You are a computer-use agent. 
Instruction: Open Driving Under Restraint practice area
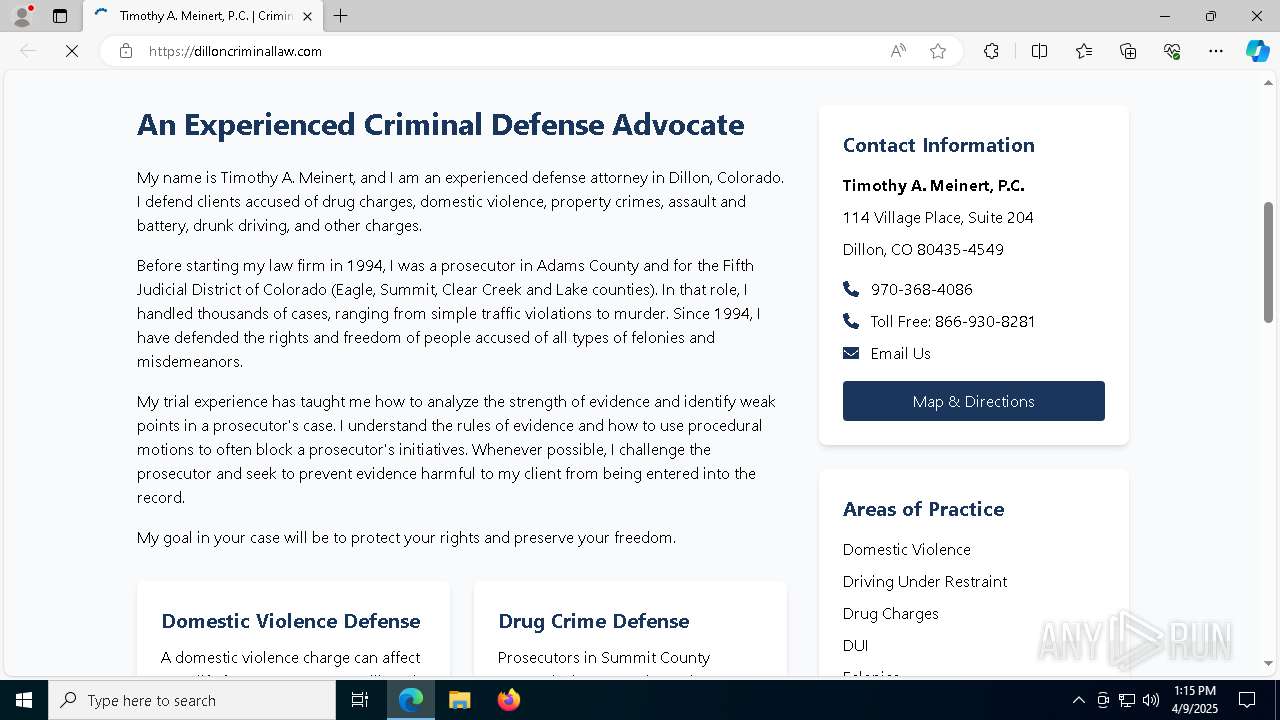(x=924, y=581)
